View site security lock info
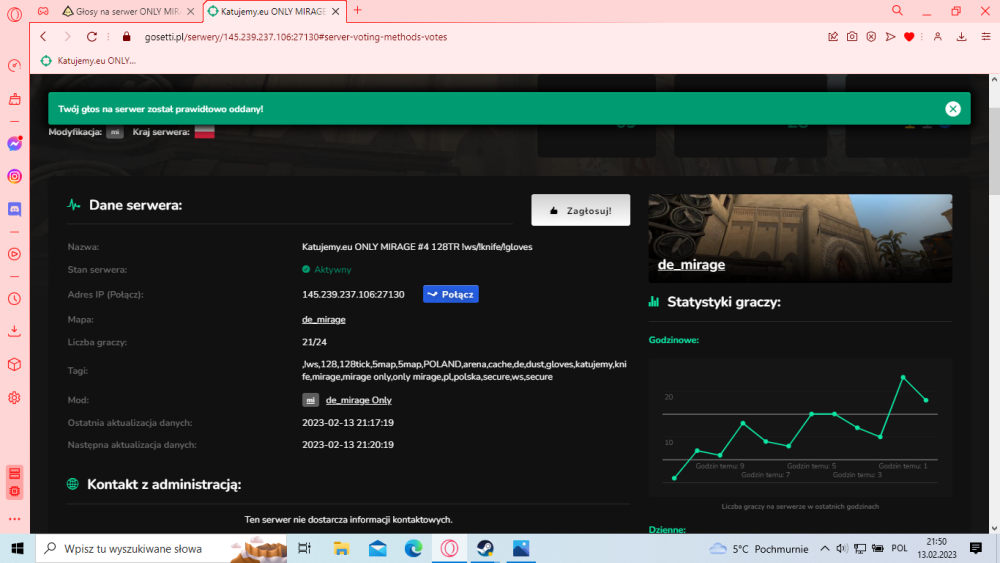1000x563 pixels. tap(126, 37)
